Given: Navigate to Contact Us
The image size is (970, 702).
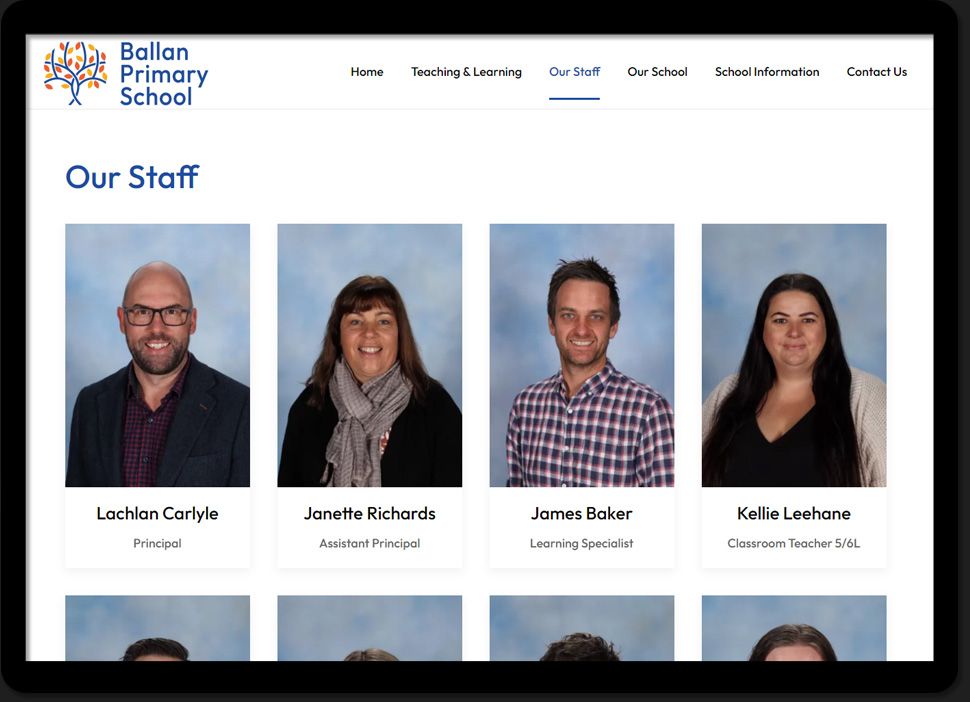Looking at the screenshot, I should [x=876, y=72].
